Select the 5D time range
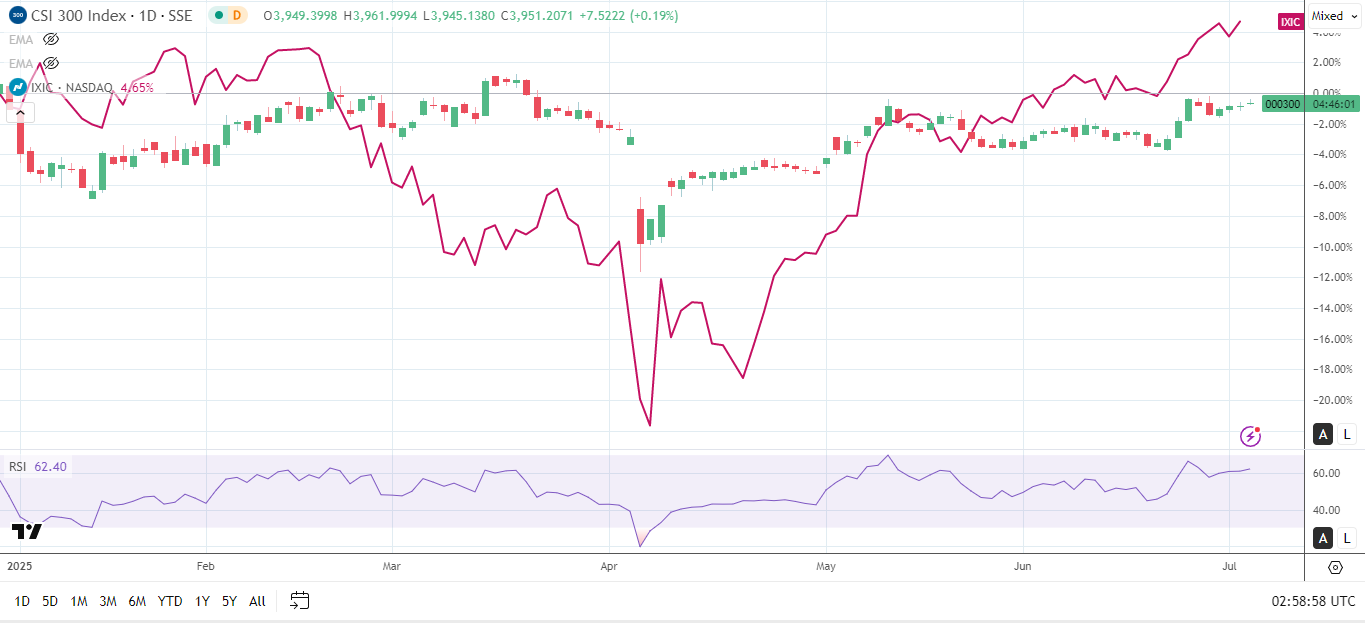The width and height of the screenshot is (1365, 623). point(50,601)
